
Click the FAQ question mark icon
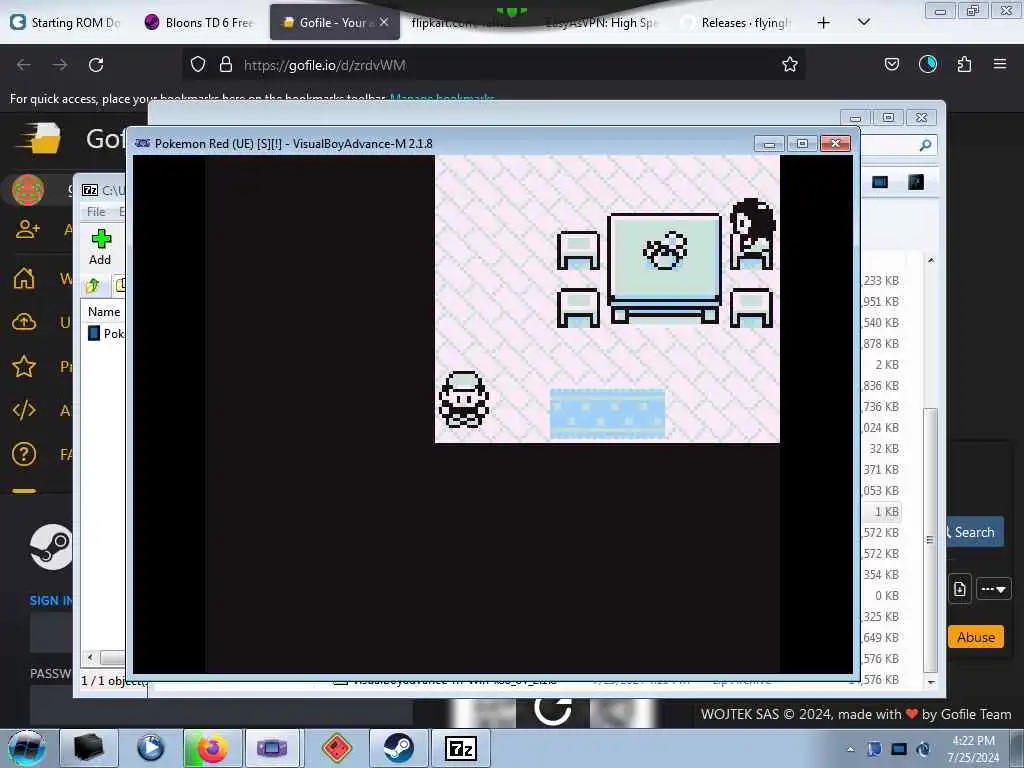tap(24, 454)
